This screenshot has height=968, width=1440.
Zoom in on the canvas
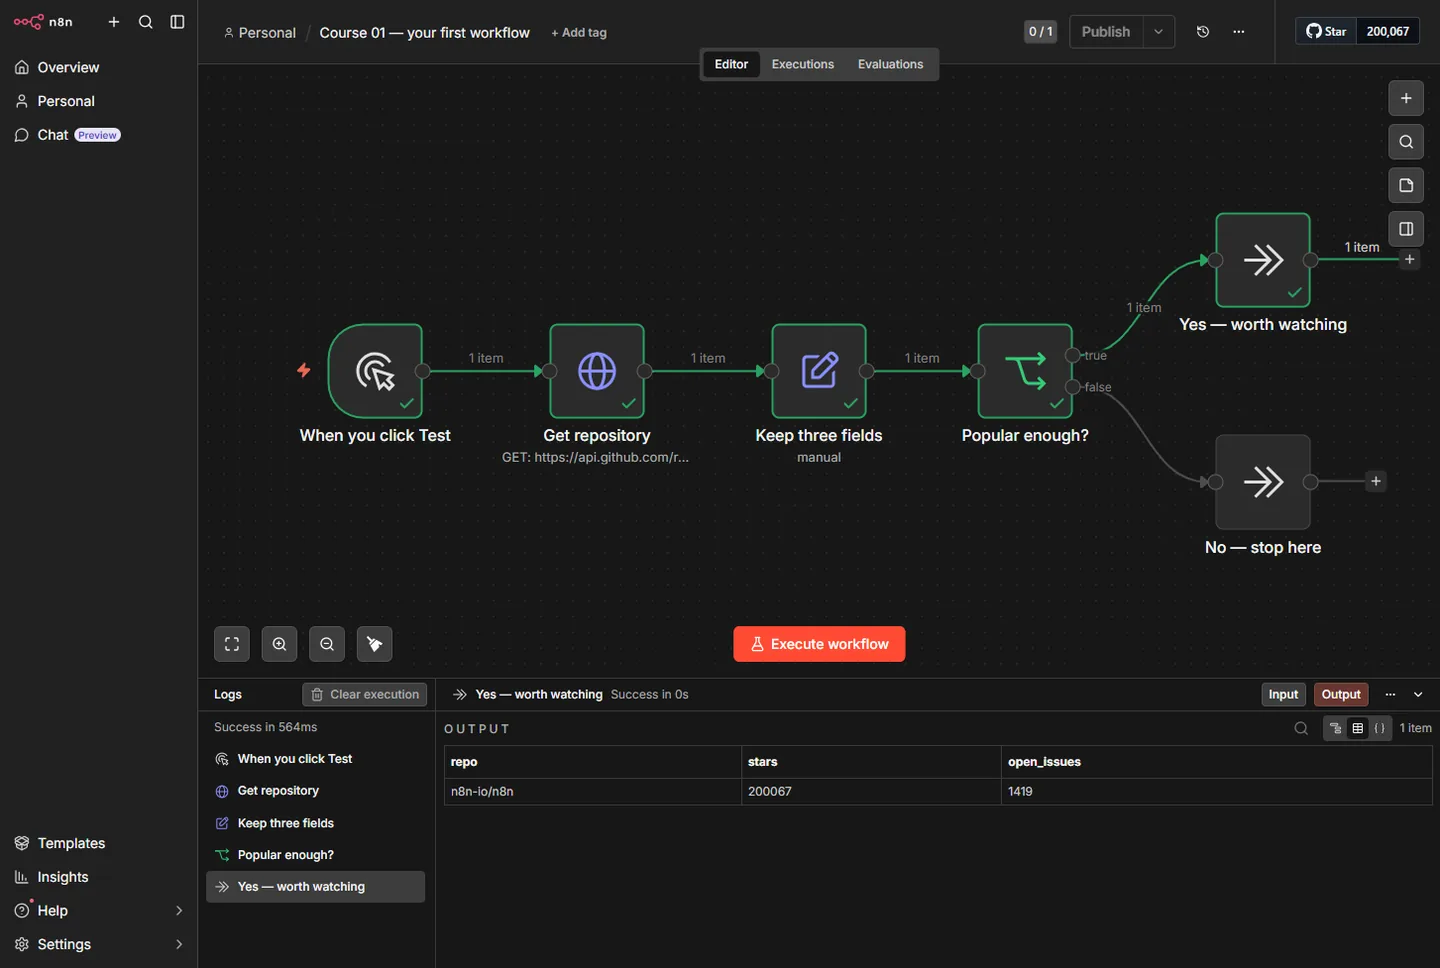280,644
